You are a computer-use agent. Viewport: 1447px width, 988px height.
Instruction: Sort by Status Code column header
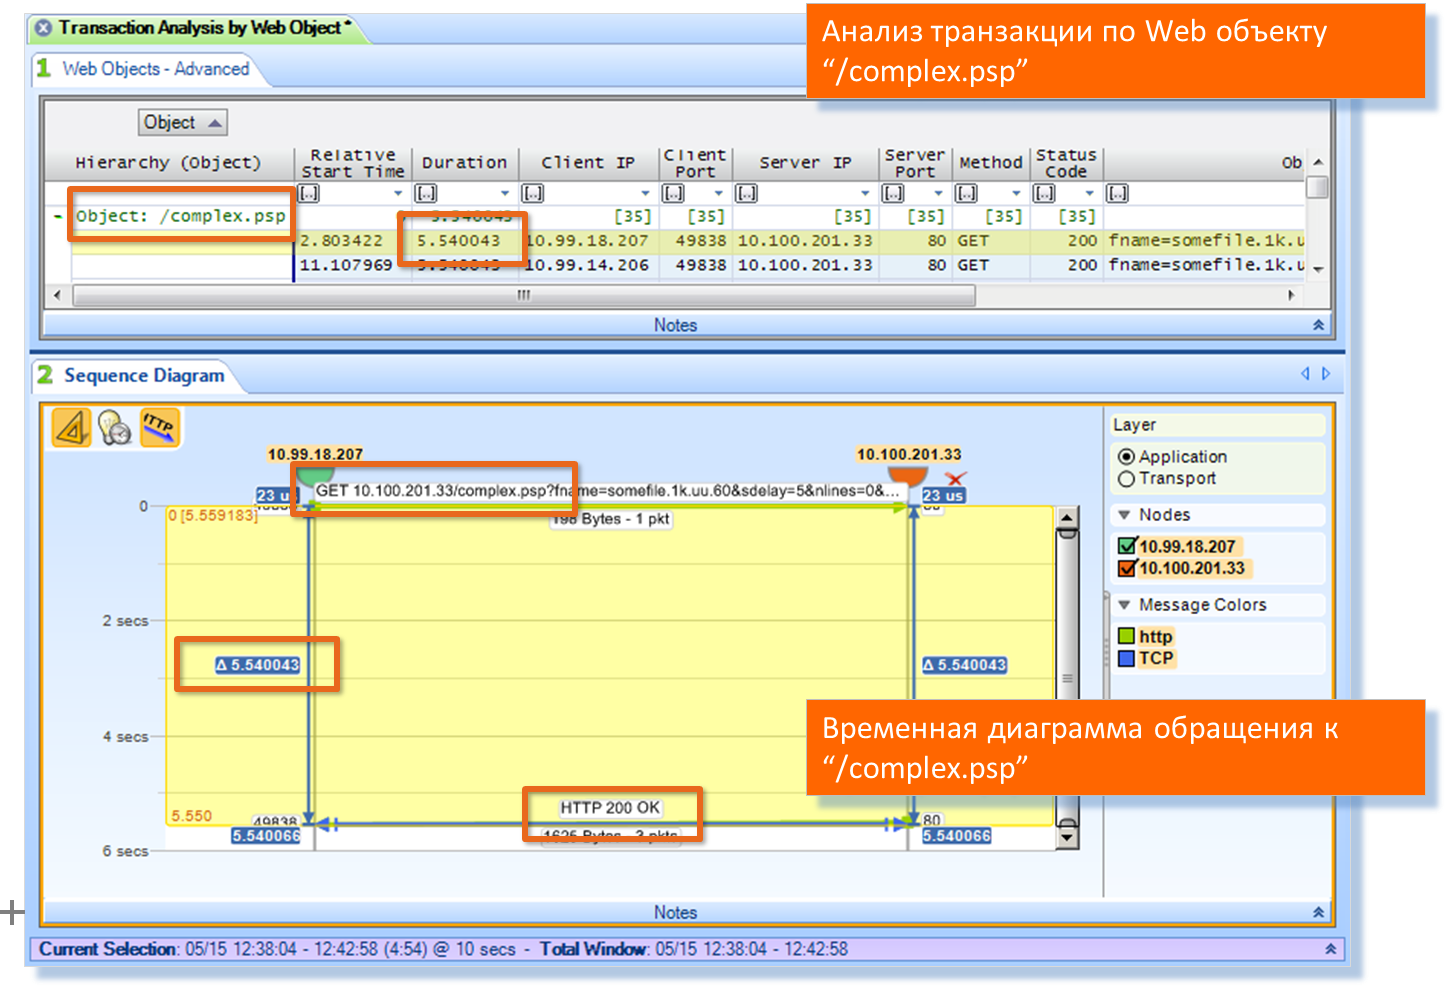[x=1066, y=163]
